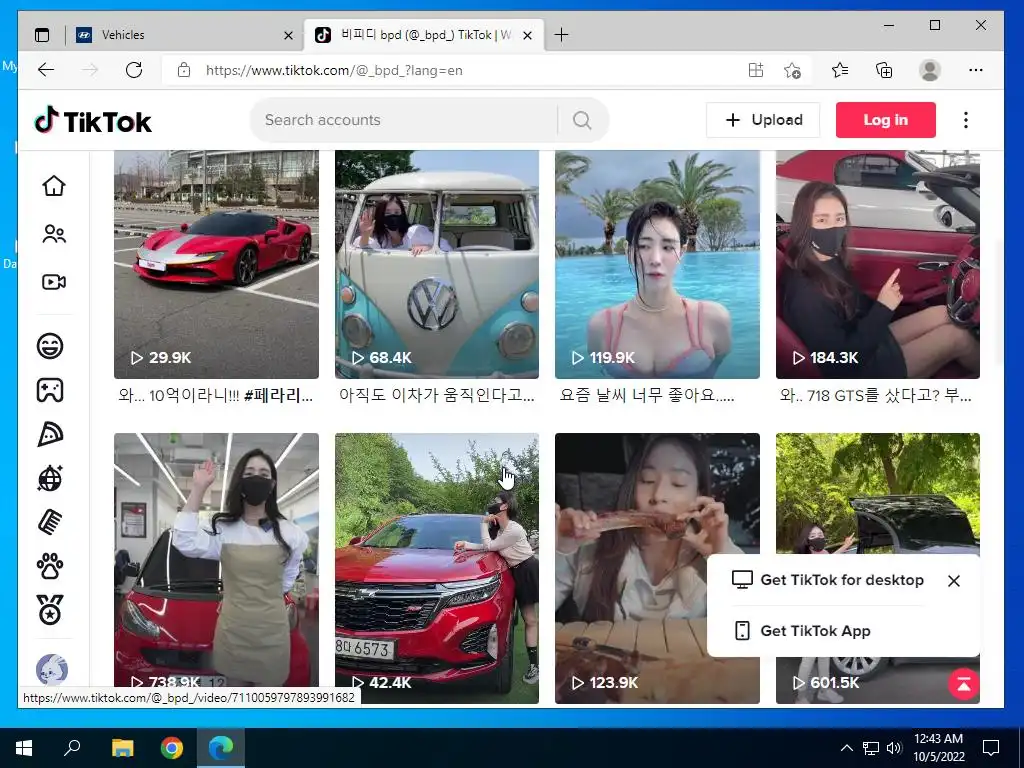The height and width of the screenshot is (768, 1024).
Task: Click the Upload button
Action: (x=763, y=120)
